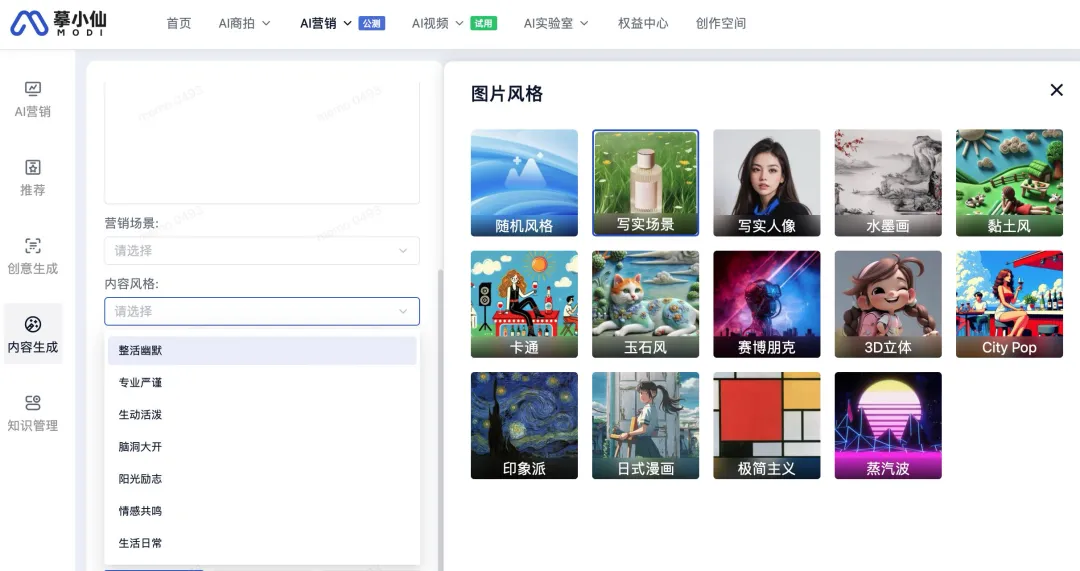Go to the 首页 page
The height and width of the screenshot is (571, 1080).
click(178, 23)
